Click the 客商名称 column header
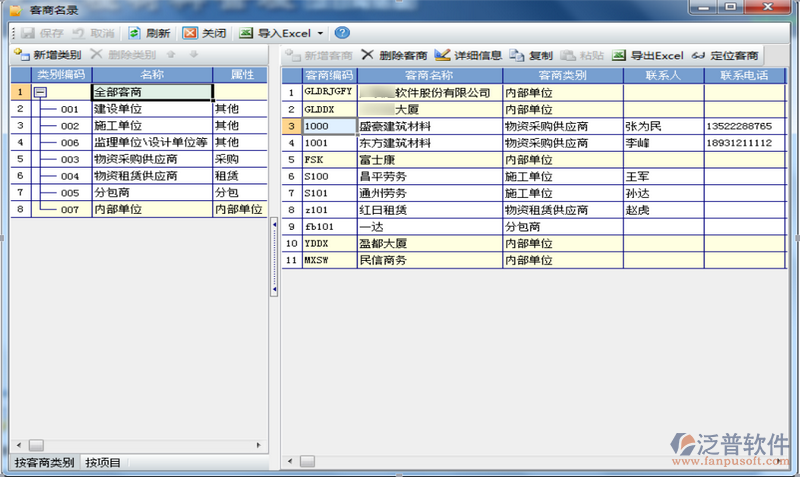The width and height of the screenshot is (800, 477). pyautogui.click(x=429, y=75)
